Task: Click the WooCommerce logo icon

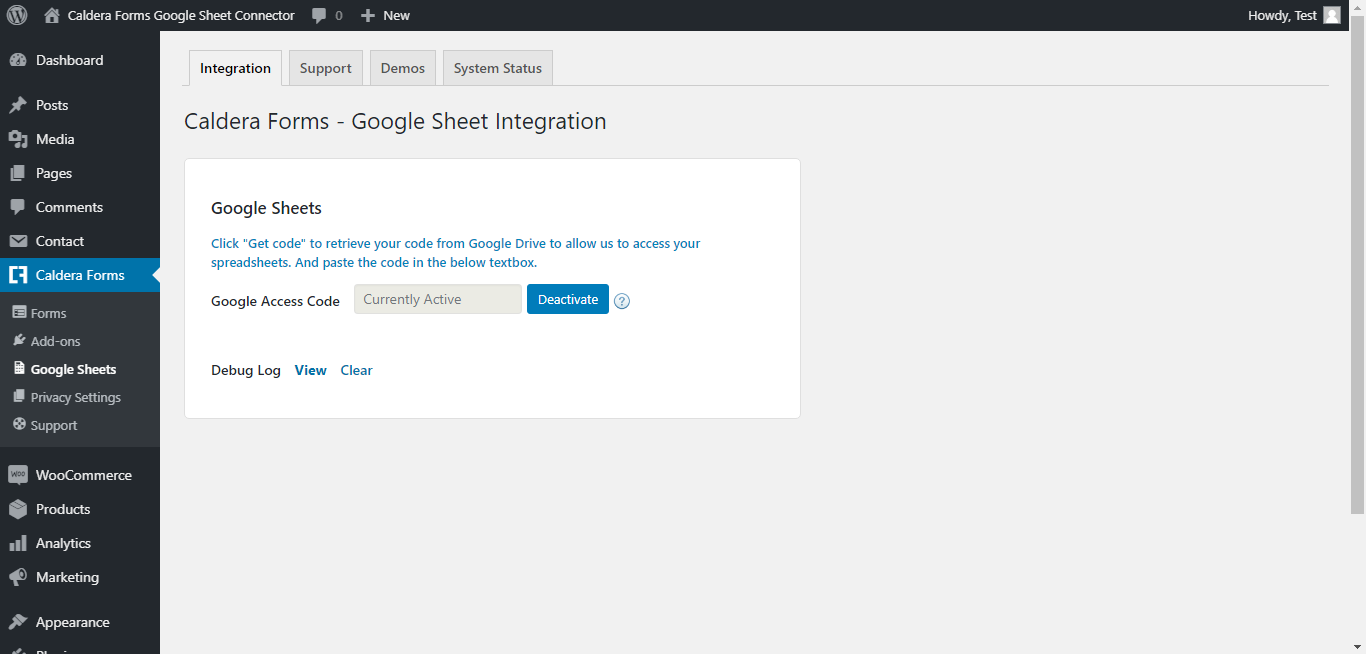Action: pos(18,475)
